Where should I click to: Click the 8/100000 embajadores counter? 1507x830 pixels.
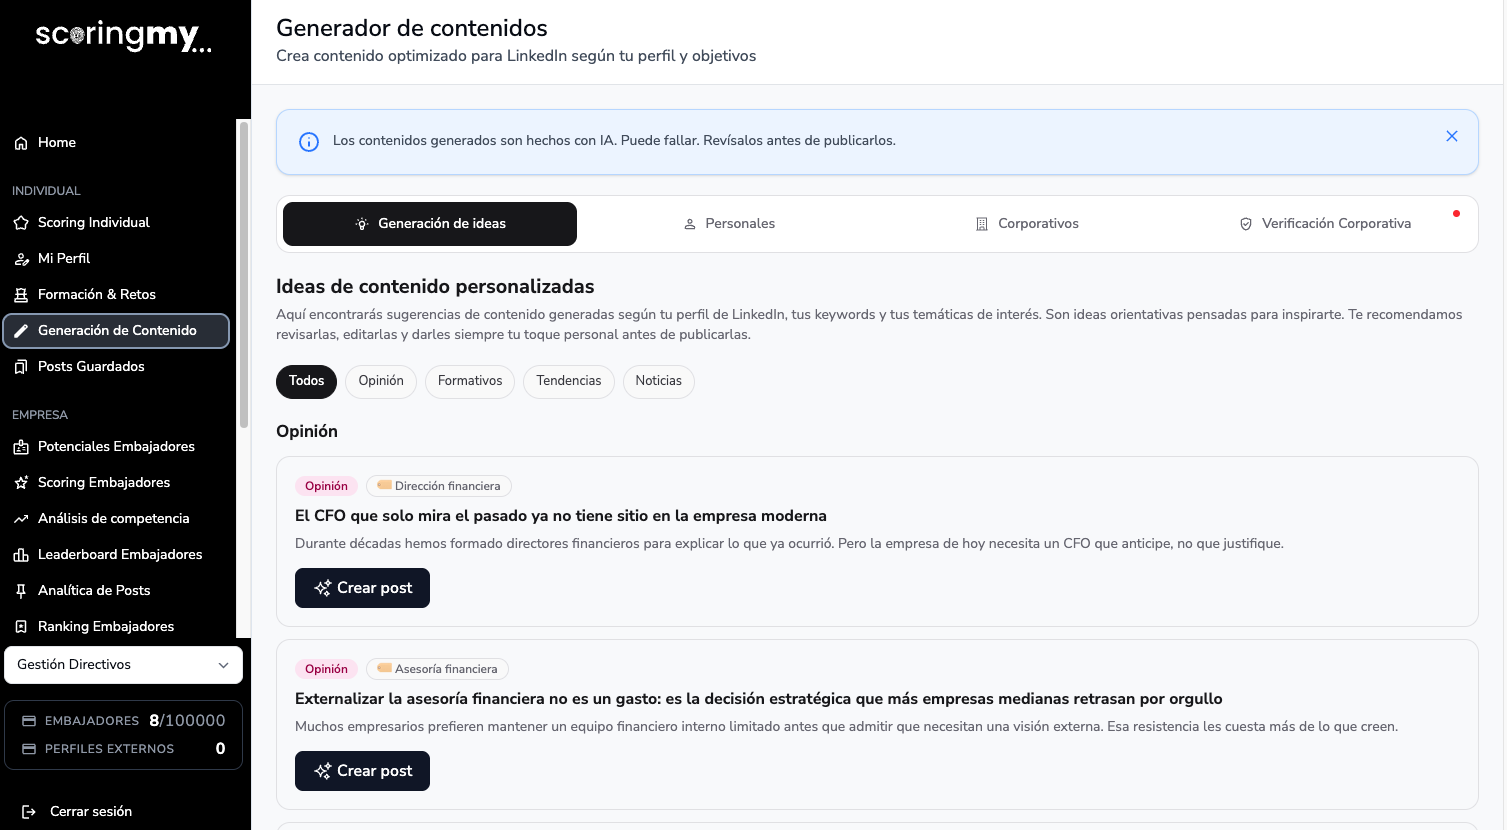187,721
